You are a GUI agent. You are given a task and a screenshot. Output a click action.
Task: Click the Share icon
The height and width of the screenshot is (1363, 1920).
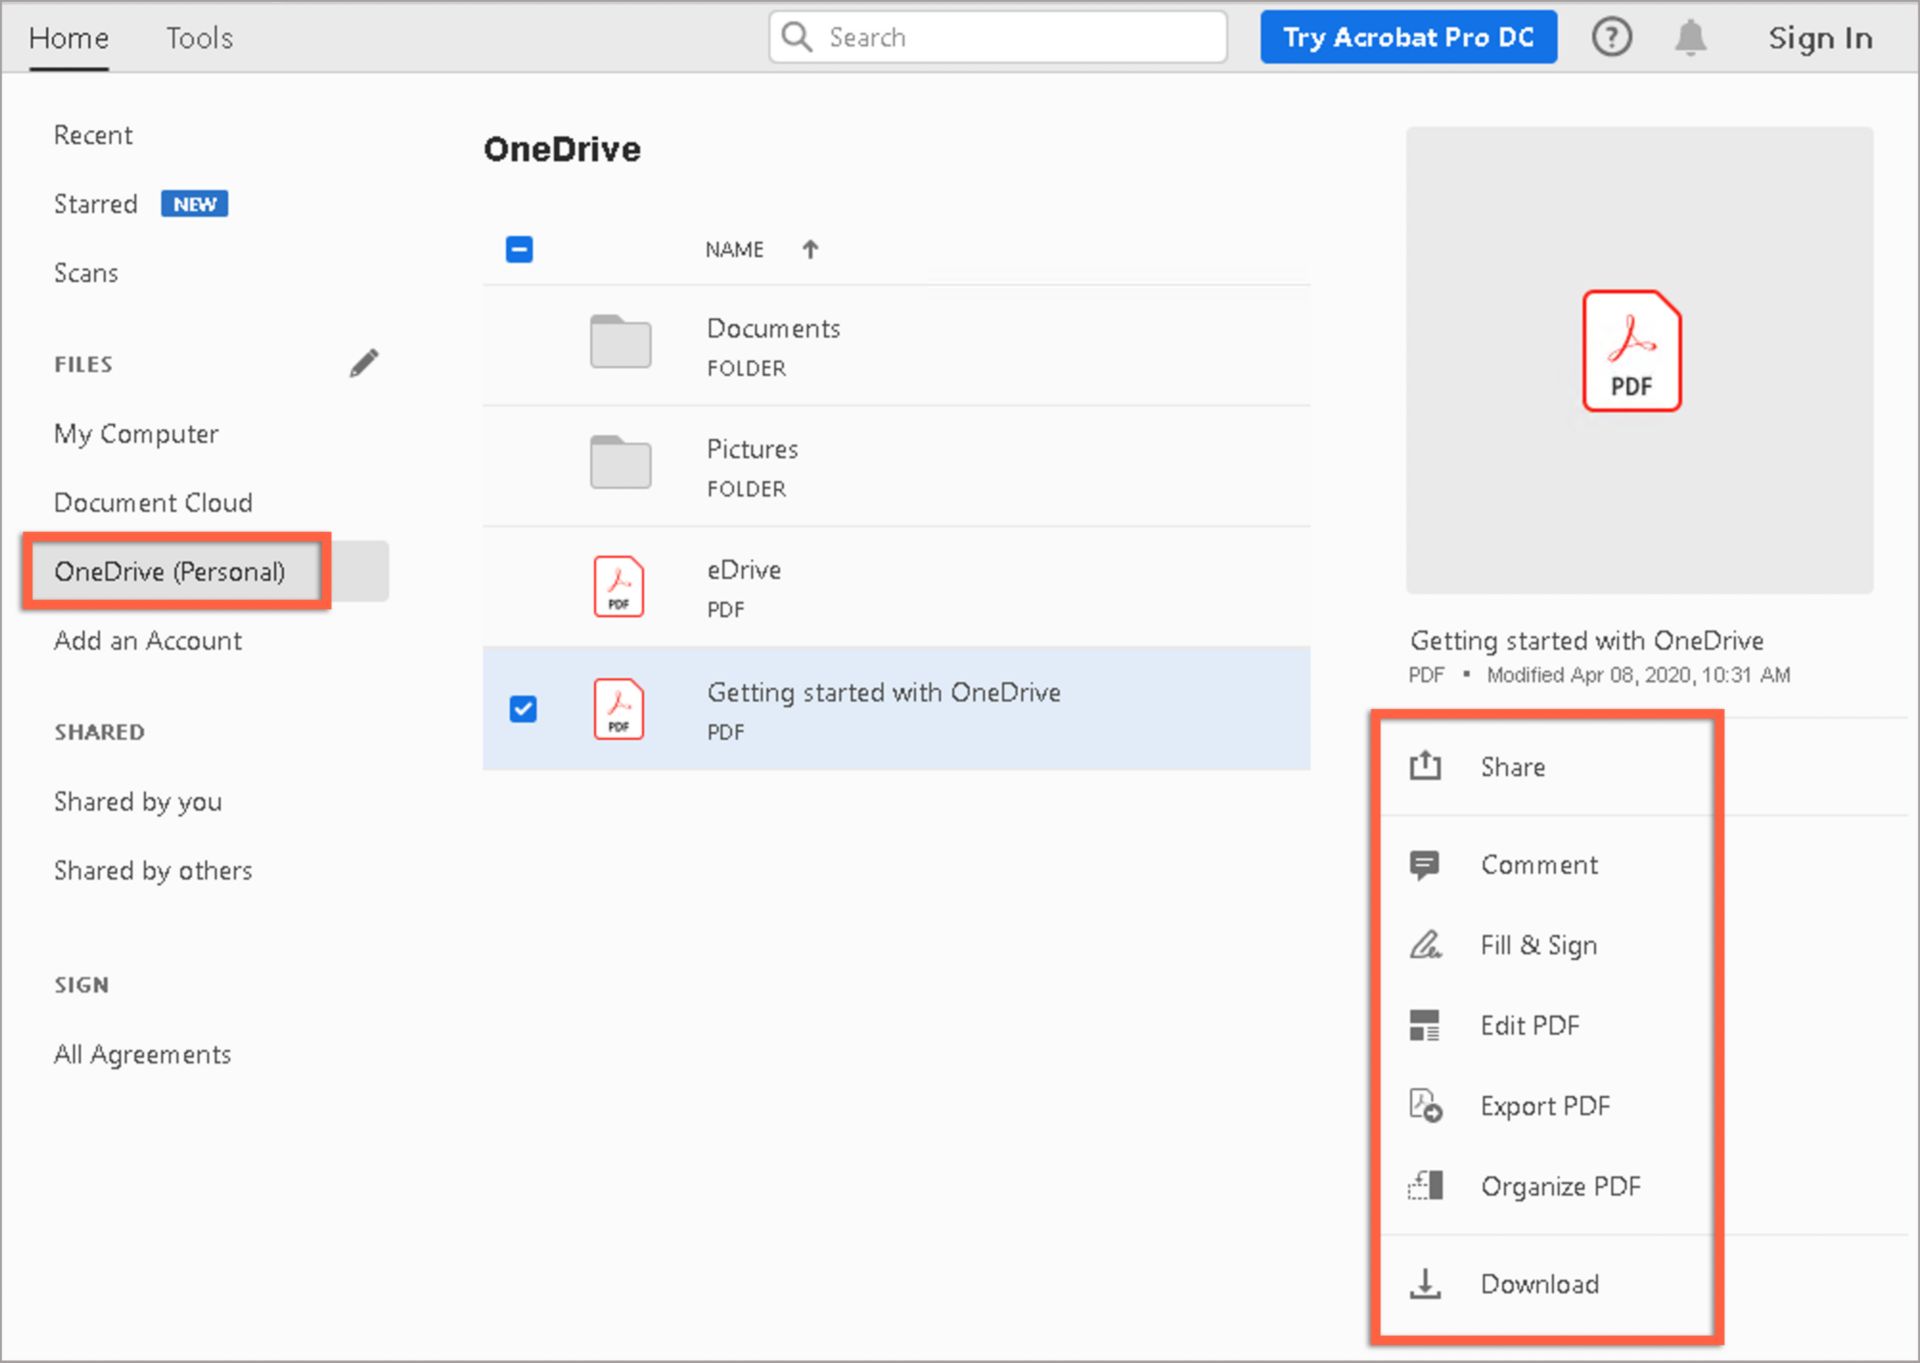pos(1426,765)
